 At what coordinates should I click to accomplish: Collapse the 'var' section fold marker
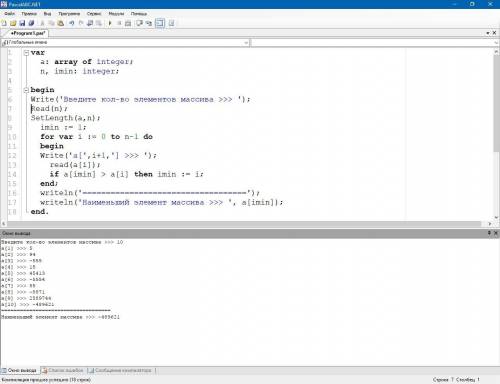(x=26, y=53)
